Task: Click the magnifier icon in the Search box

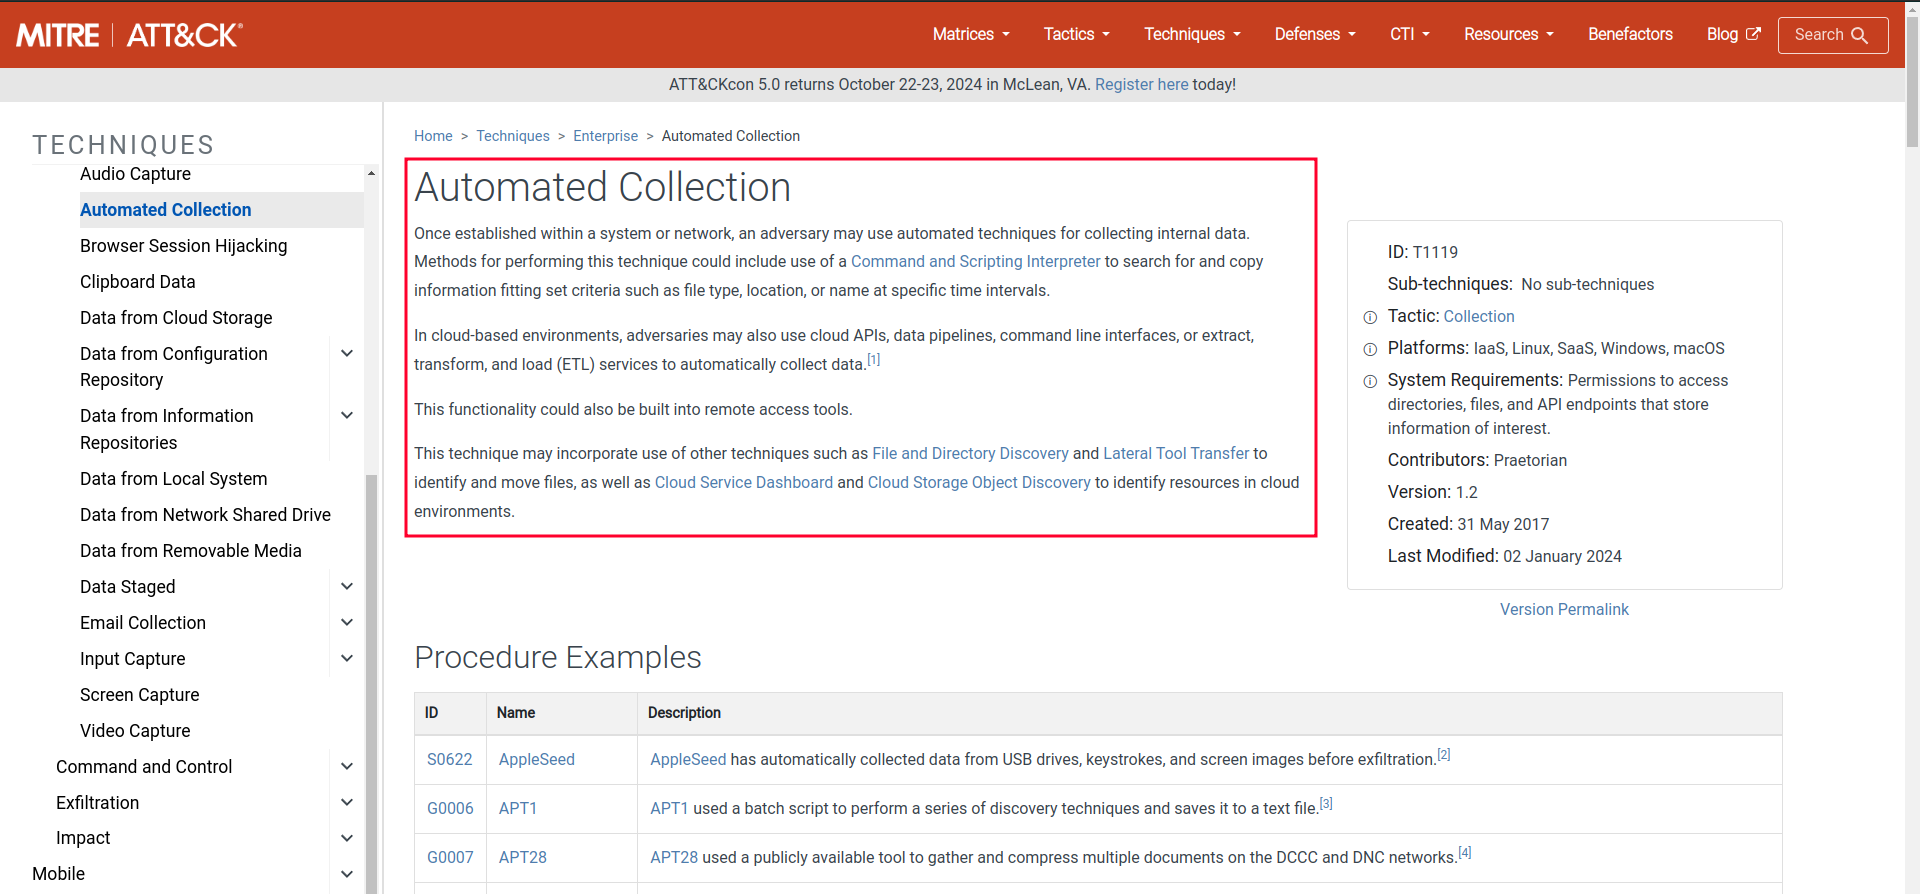Action: (x=1860, y=35)
